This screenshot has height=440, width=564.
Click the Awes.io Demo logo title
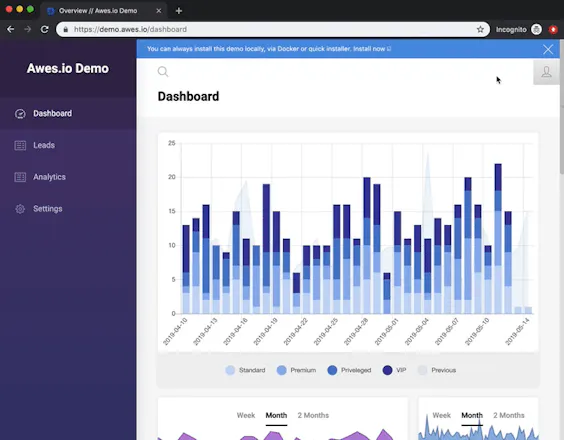coord(68,68)
